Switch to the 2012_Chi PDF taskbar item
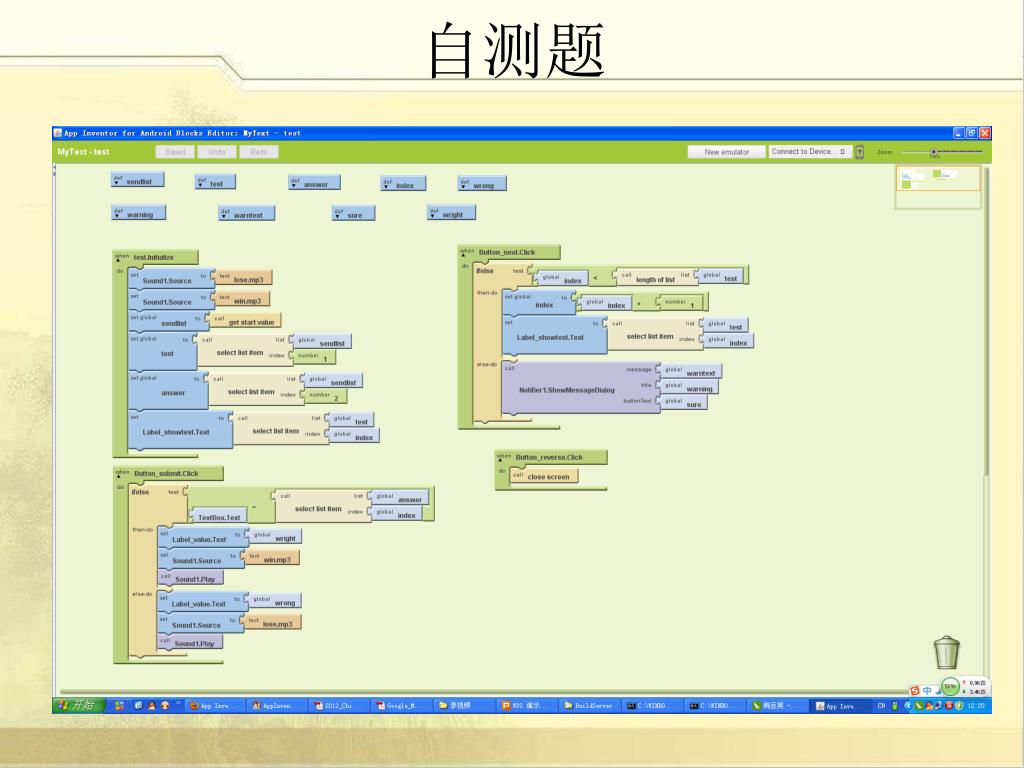 339,705
